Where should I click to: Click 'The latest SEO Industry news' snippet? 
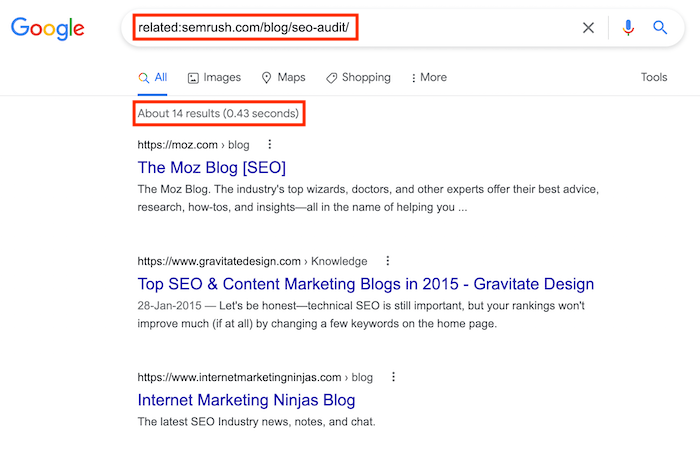(x=256, y=422)
